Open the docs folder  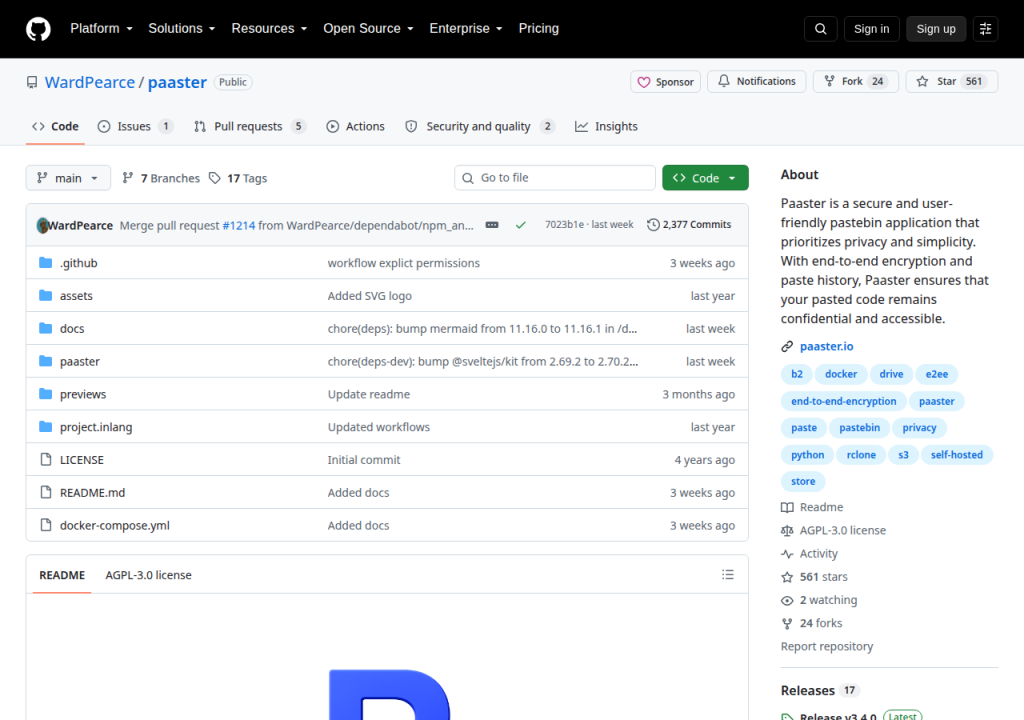tap(72, 329)
